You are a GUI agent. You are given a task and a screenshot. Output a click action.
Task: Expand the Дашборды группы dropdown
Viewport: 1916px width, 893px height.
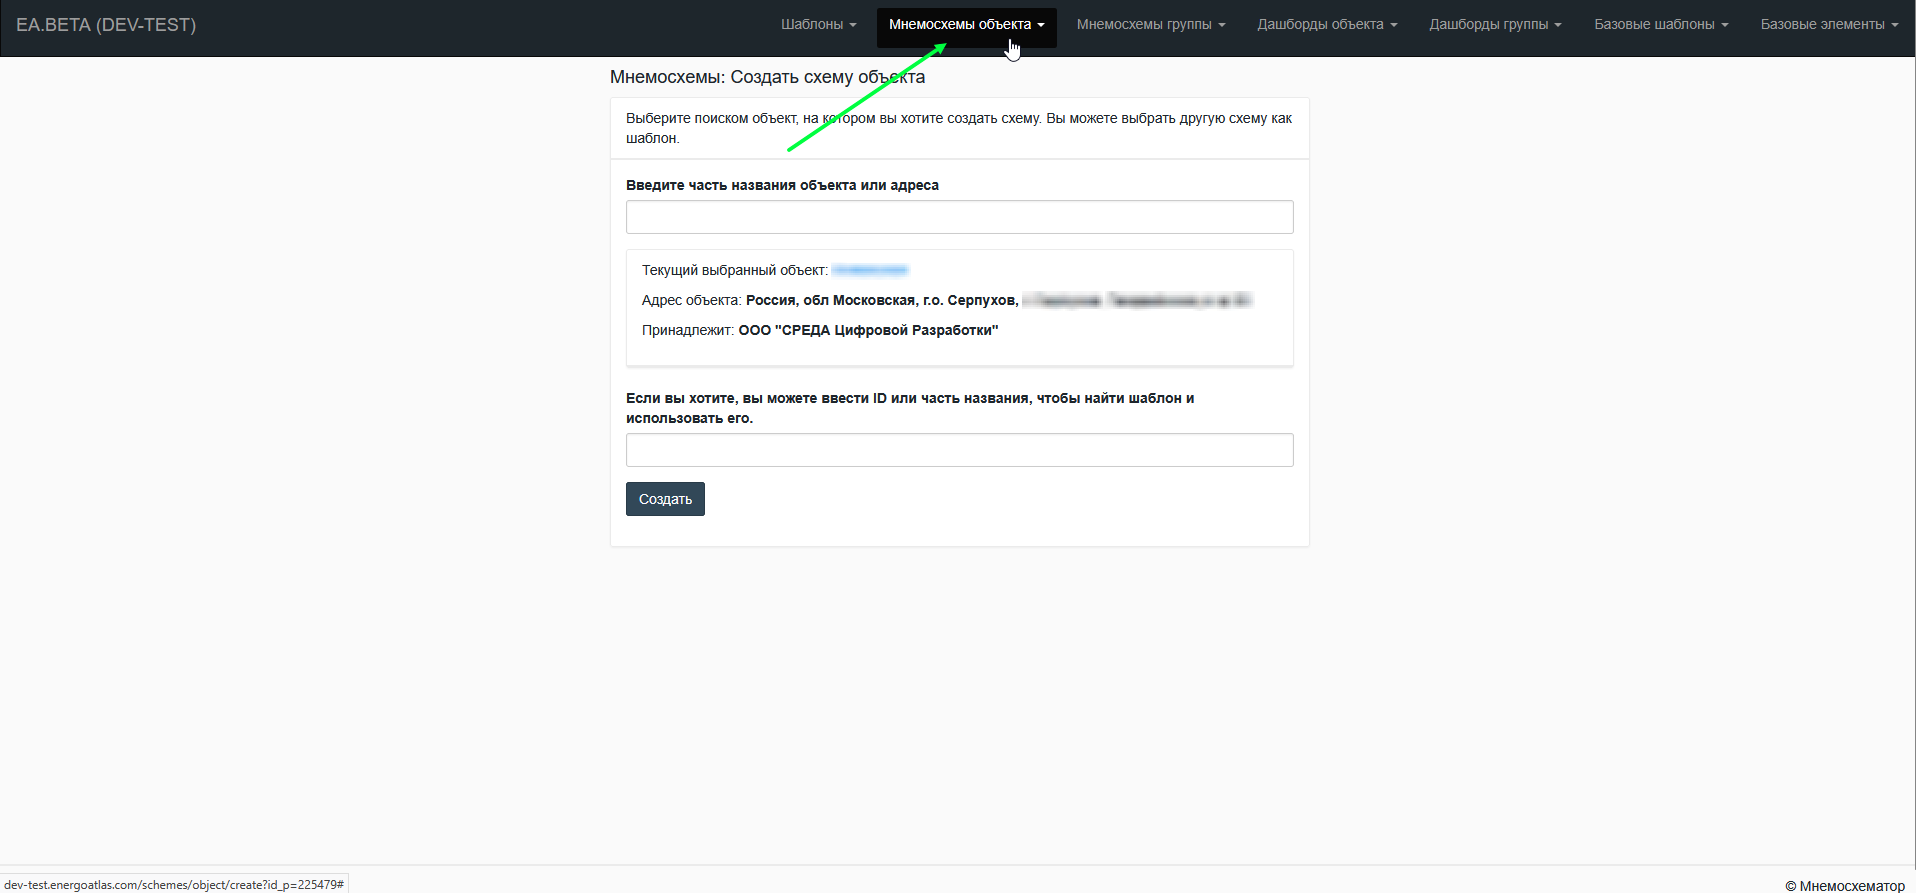pyautogui.click(x=1495, y=24)
